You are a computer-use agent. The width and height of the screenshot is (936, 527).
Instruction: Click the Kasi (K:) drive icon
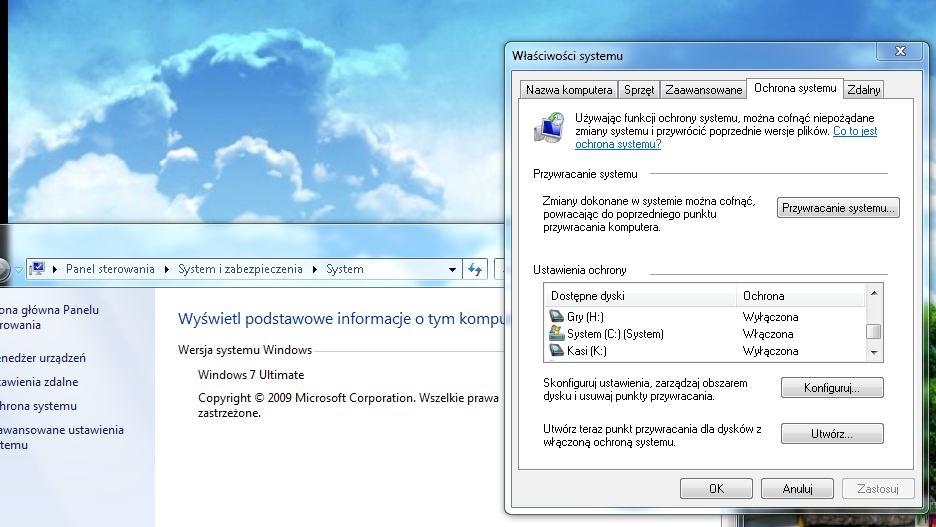(x=556, y=350)
